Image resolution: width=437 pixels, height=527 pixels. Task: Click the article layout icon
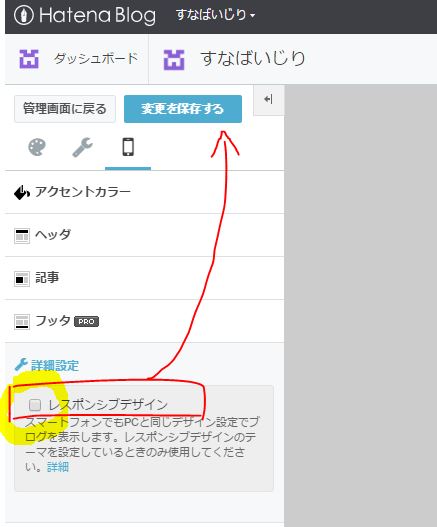click(22, 279)
